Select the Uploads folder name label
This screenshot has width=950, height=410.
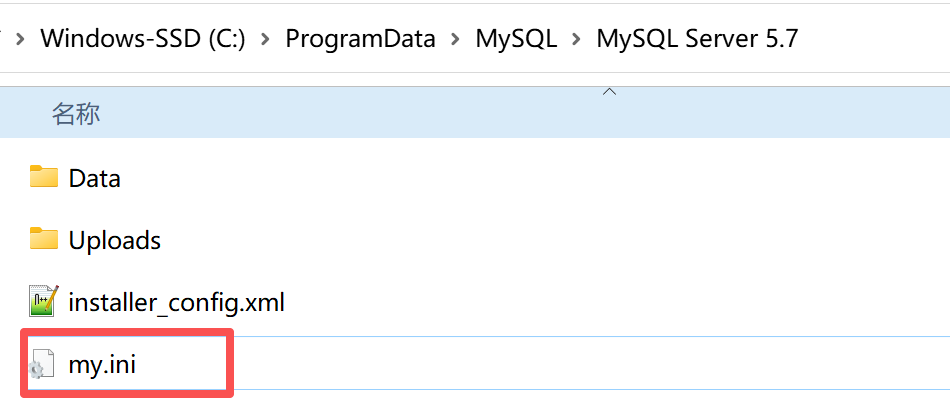coord(115,241)
